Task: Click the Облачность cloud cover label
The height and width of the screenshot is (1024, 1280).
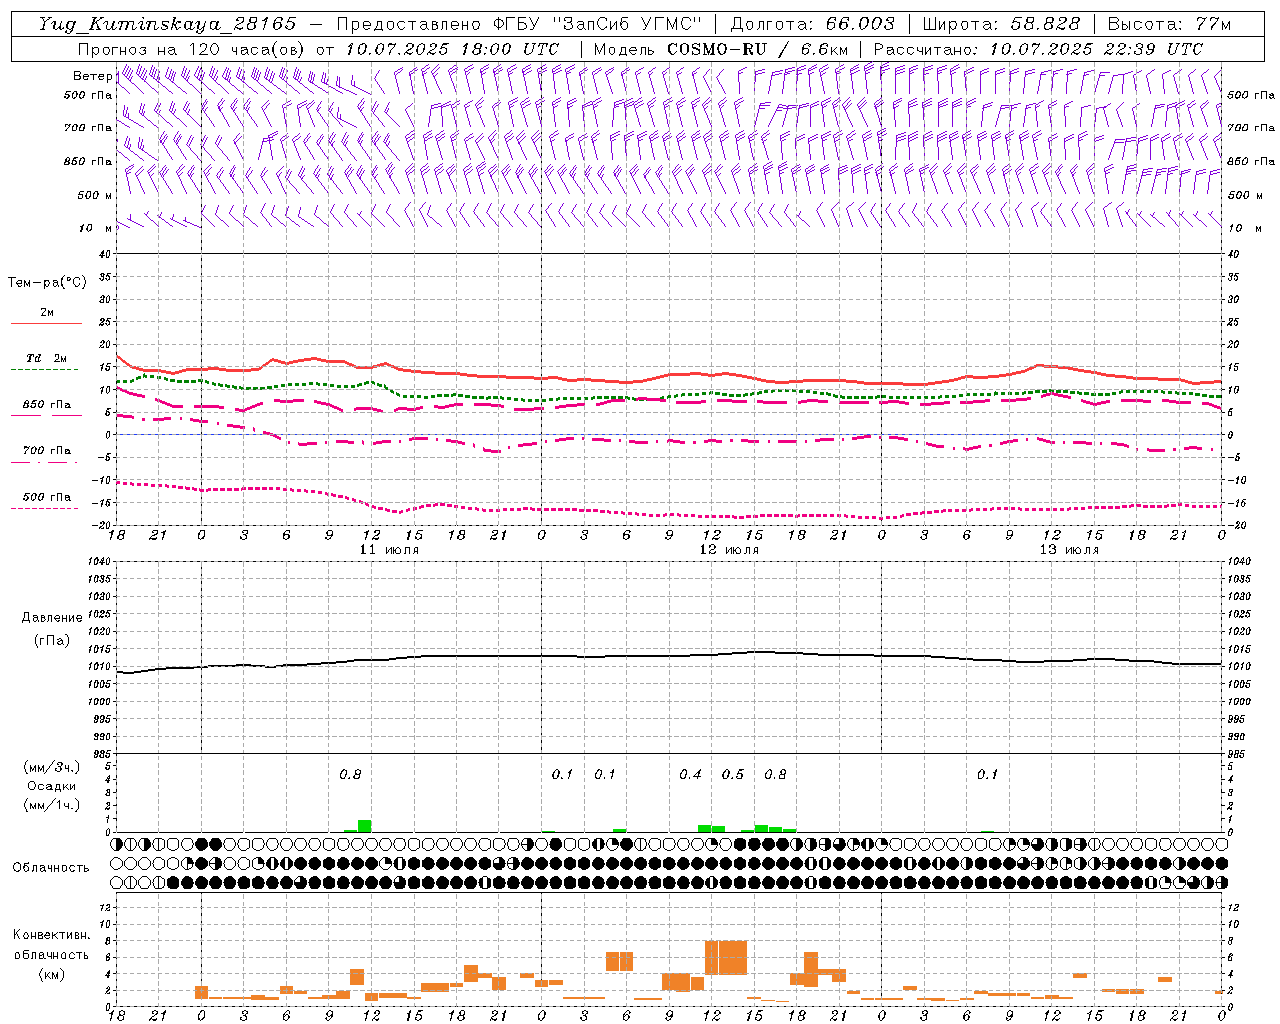Action: tap(51, 868)
